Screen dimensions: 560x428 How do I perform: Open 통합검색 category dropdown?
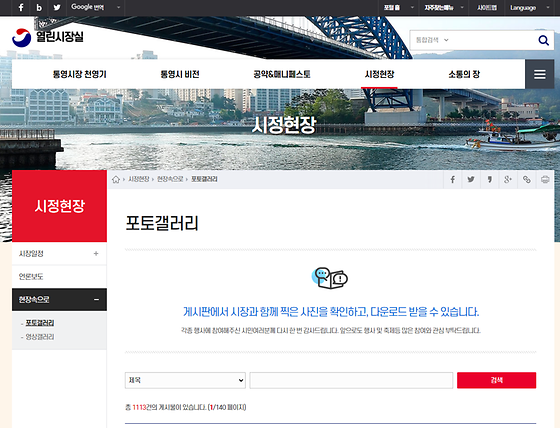point(432,40)
